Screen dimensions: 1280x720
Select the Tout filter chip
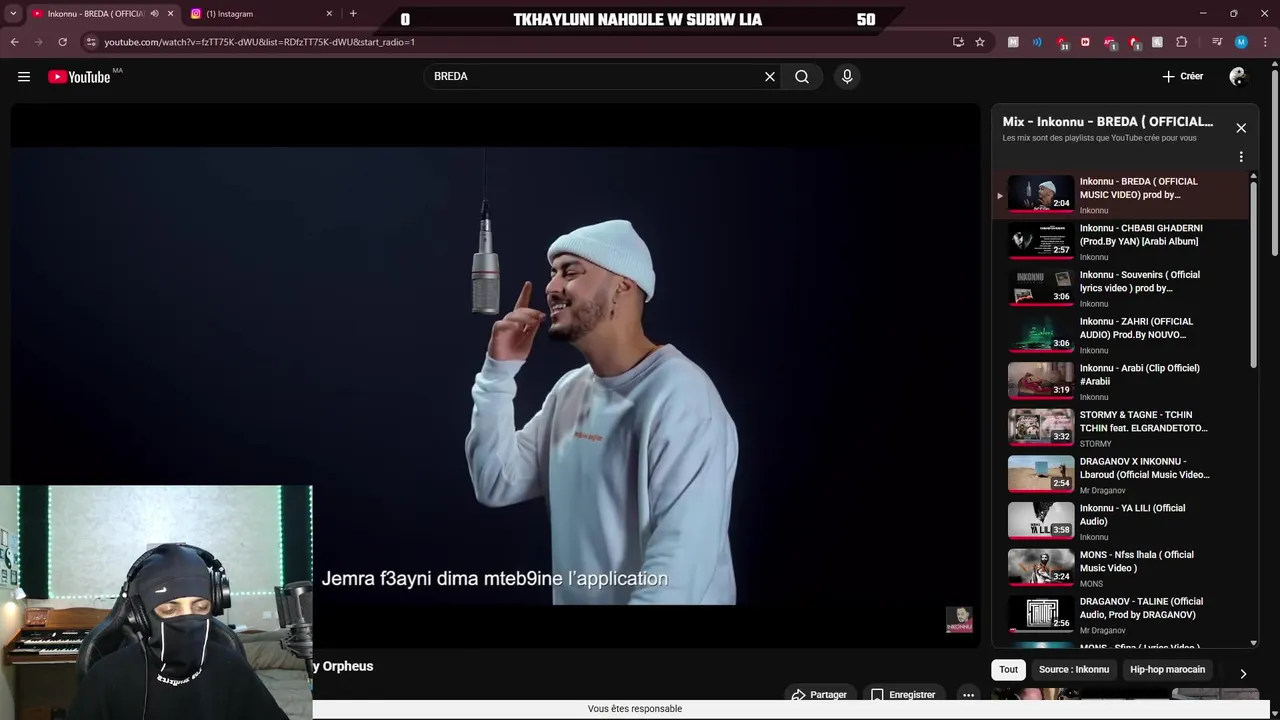1008,670
